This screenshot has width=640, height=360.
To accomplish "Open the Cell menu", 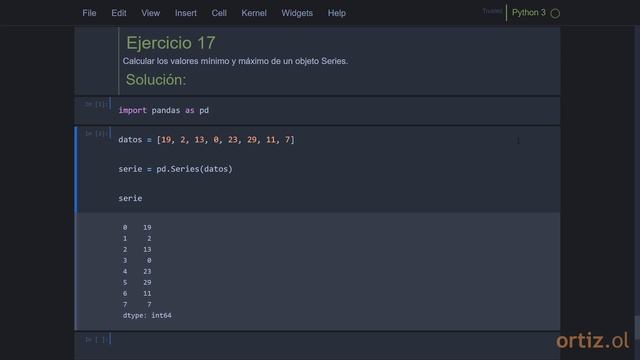I will [x=219, y=13].
